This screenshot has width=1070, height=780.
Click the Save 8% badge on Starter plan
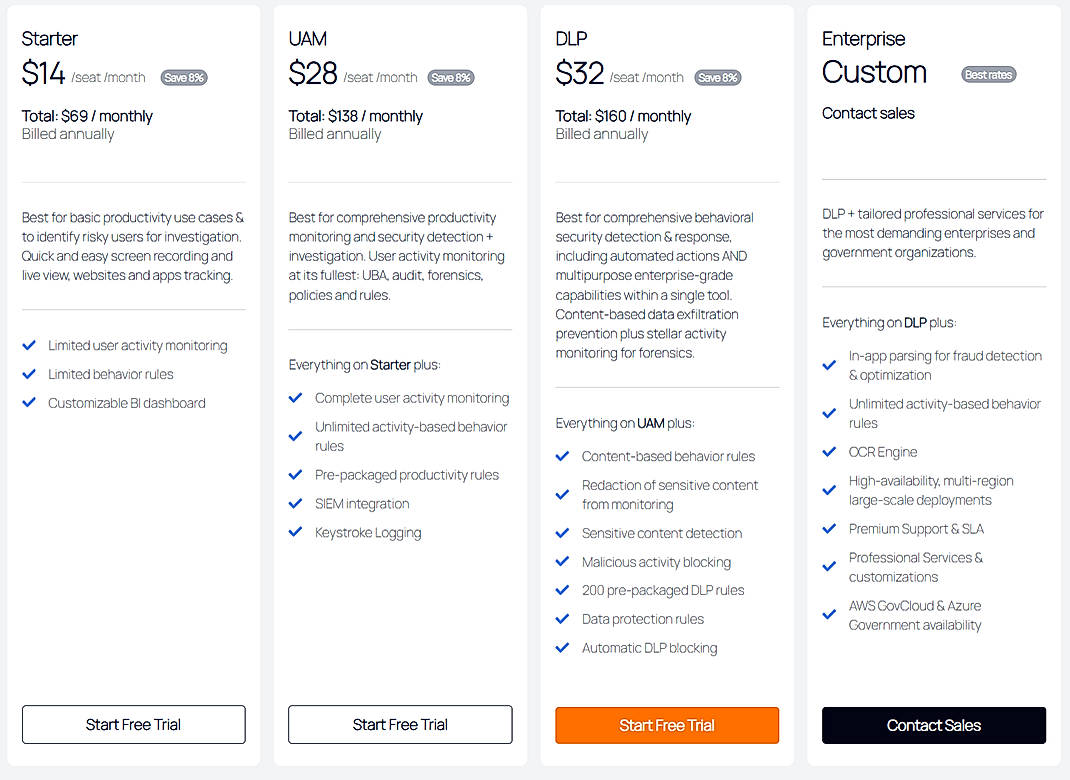pos(183,77)
